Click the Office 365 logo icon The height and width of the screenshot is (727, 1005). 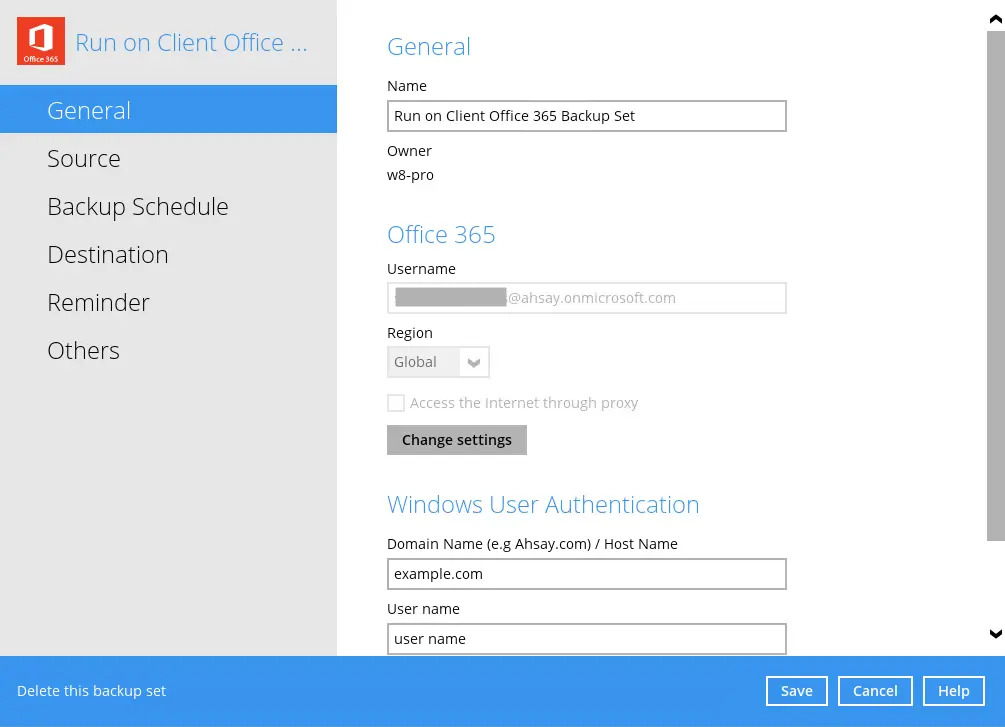40,41
